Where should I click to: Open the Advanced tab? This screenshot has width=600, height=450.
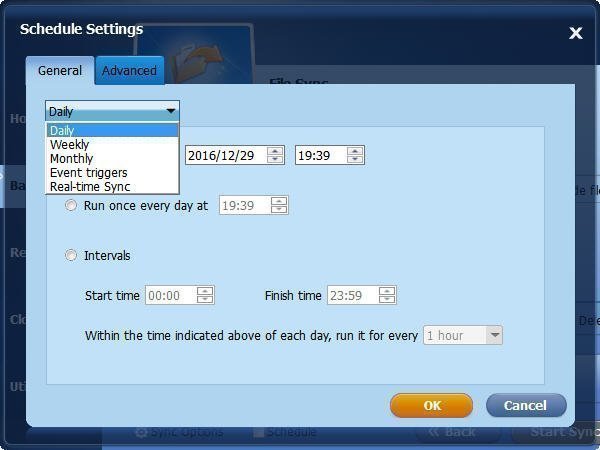point(129,70)
